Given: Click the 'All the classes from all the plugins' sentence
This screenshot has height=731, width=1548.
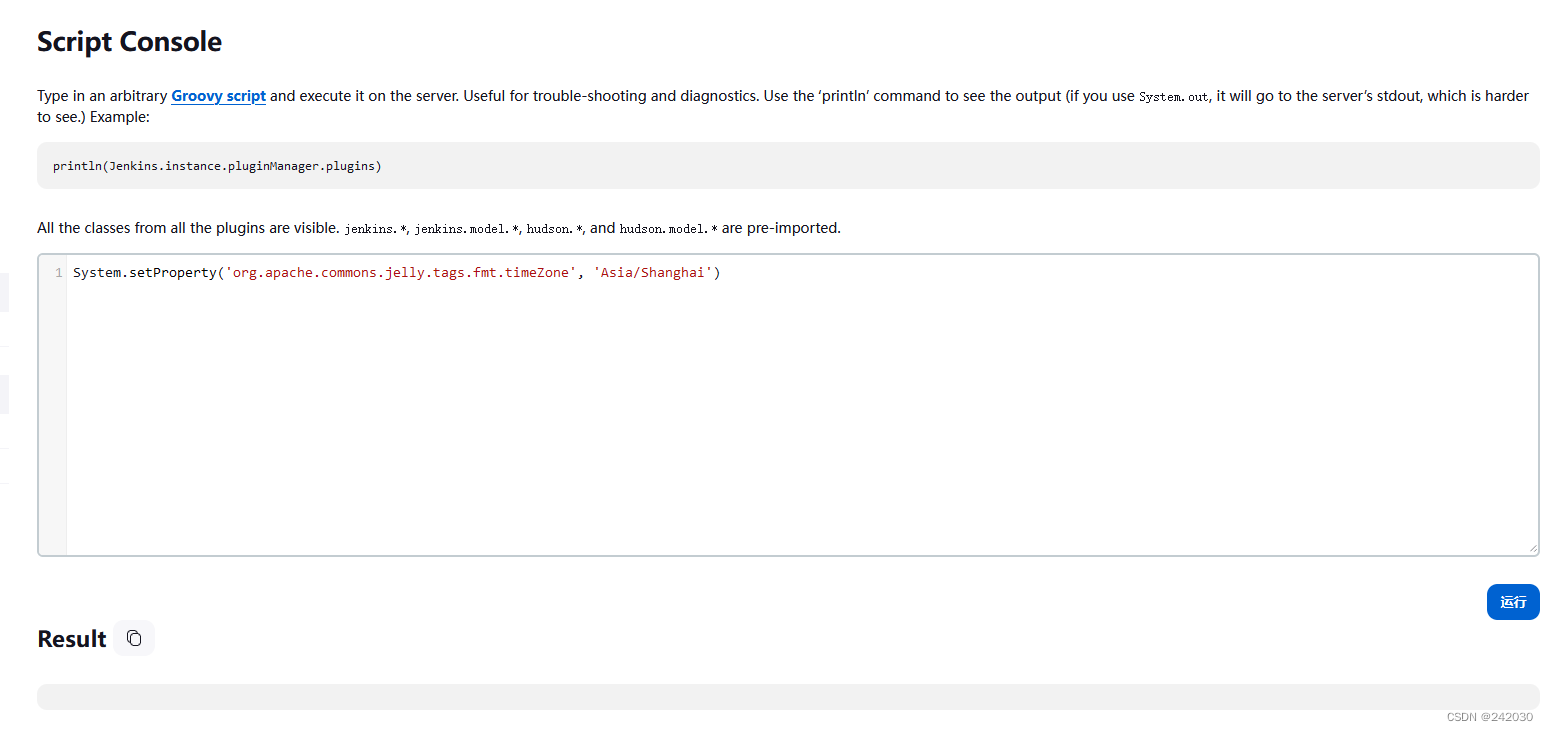Looking at the screenshot, I should 439,228.
